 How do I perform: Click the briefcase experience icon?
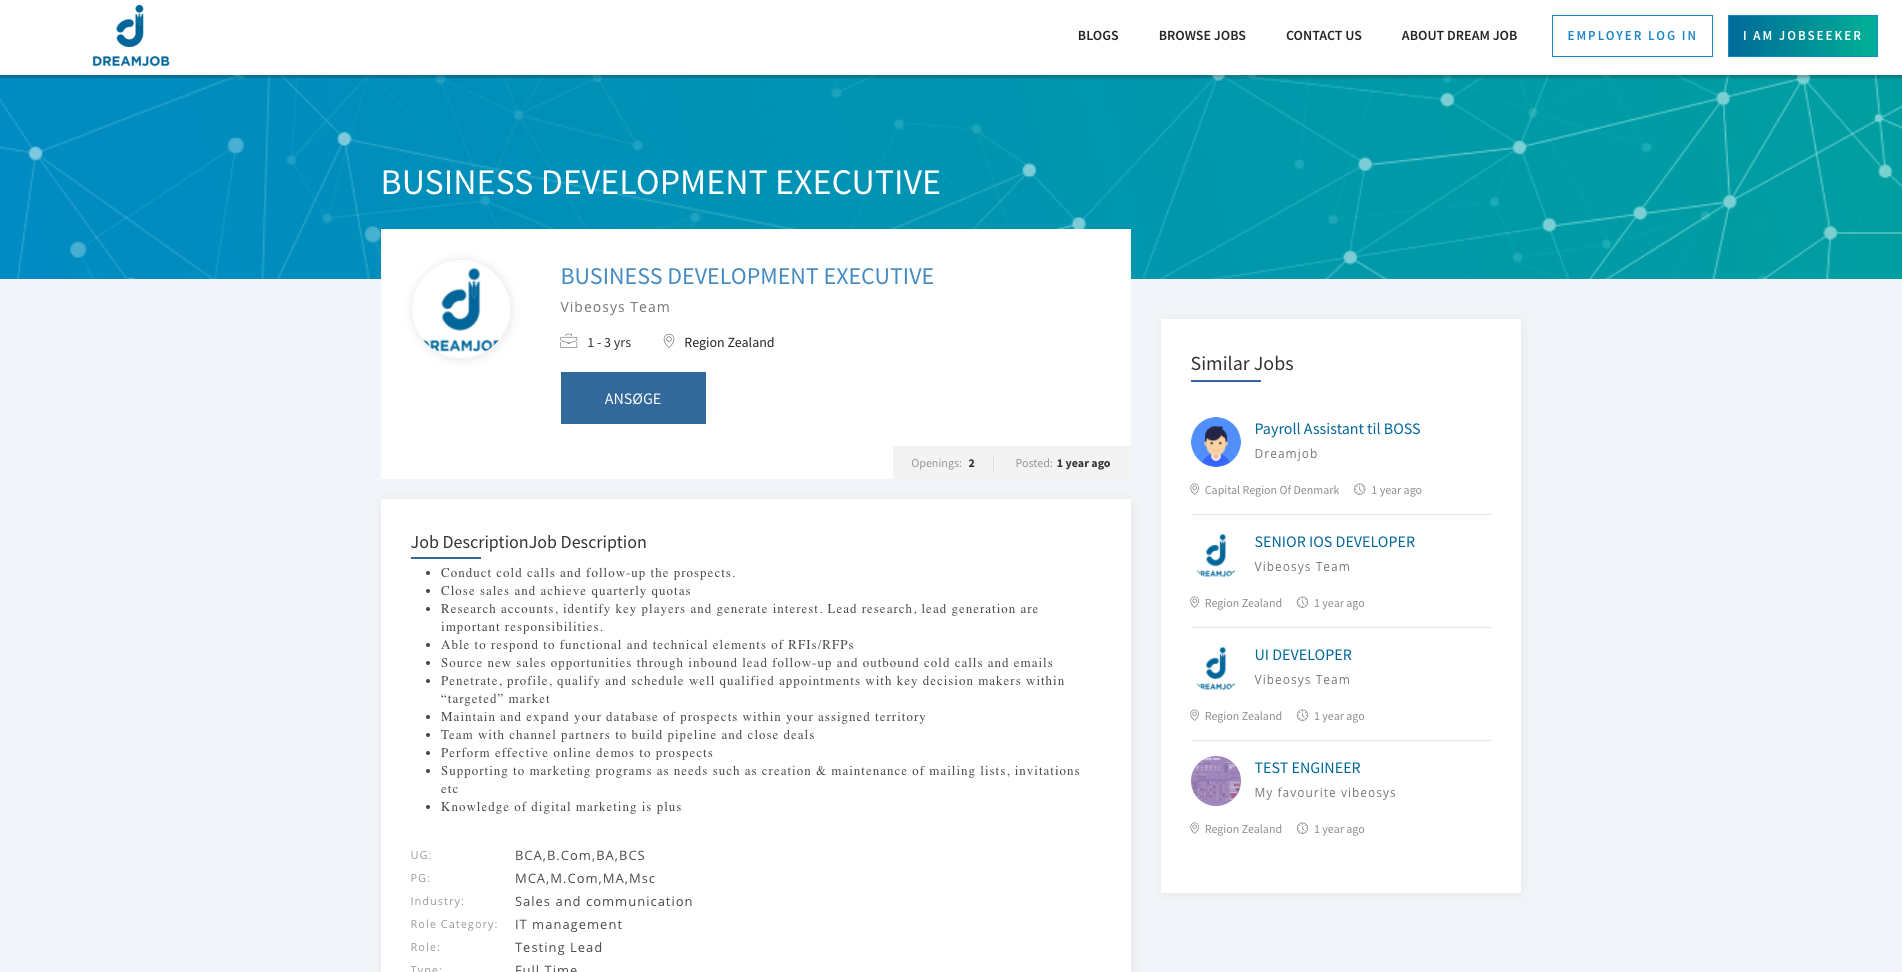tap(569, 342)
